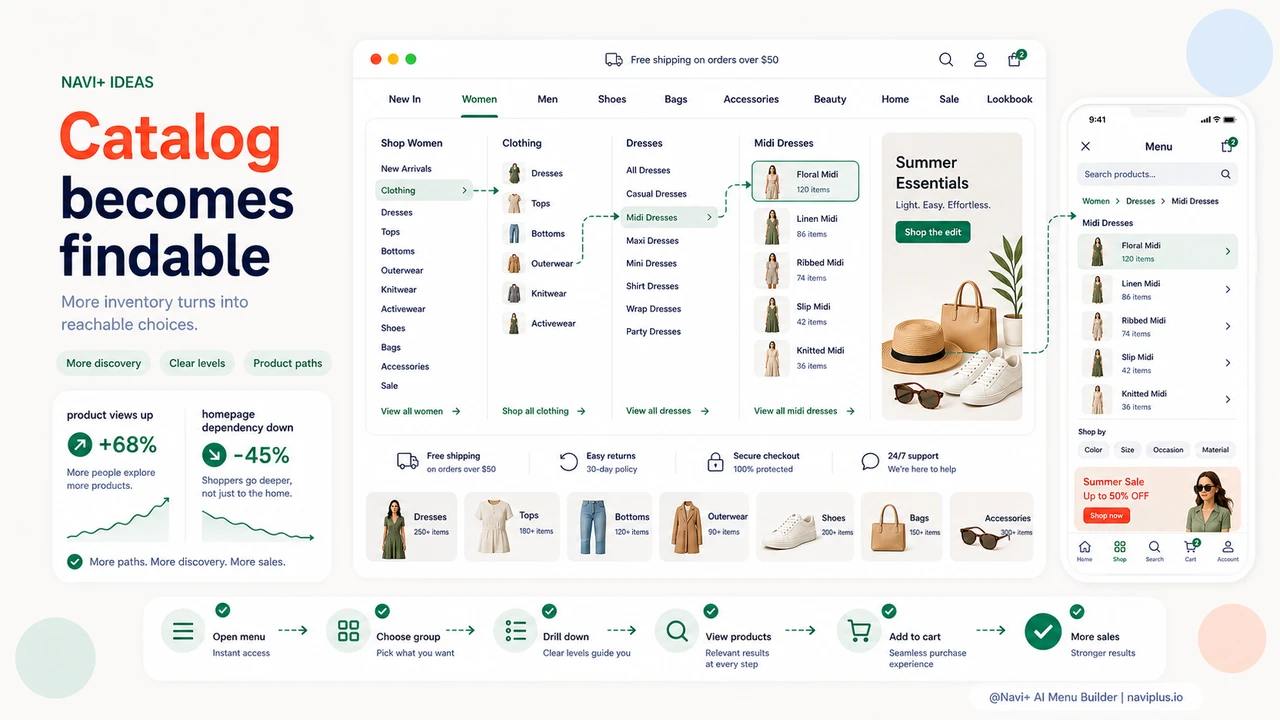Open Ribbed Midi chevron in mobile list
Screen dimensions: 1280x720
[x=1228, y=327]
